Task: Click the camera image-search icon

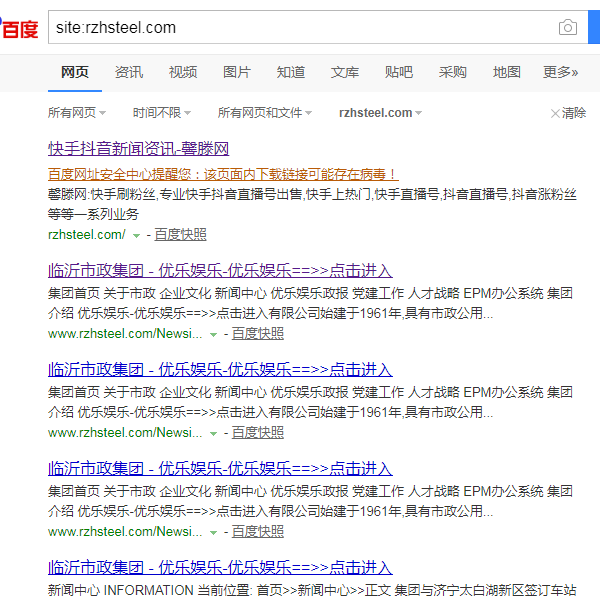Action: tap(567, 28)
